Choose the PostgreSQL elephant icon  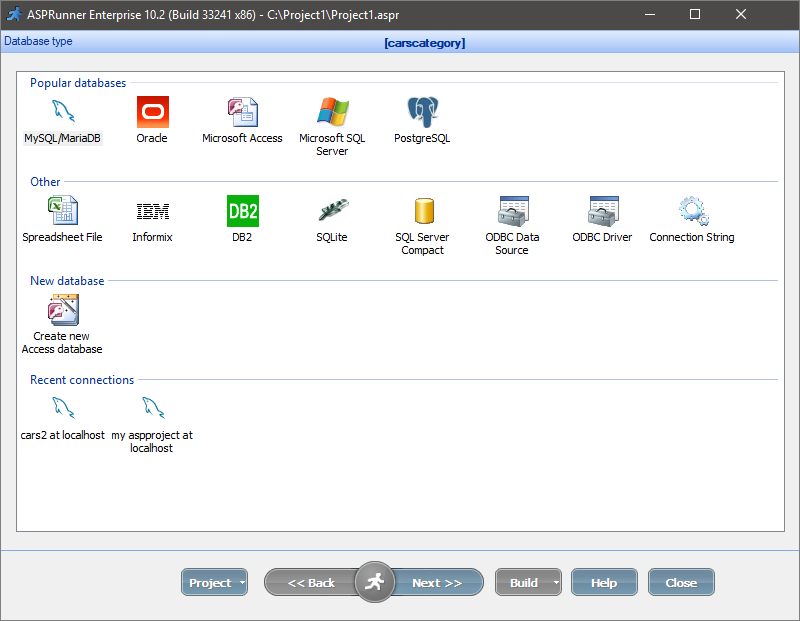click(x=422, y=112)
